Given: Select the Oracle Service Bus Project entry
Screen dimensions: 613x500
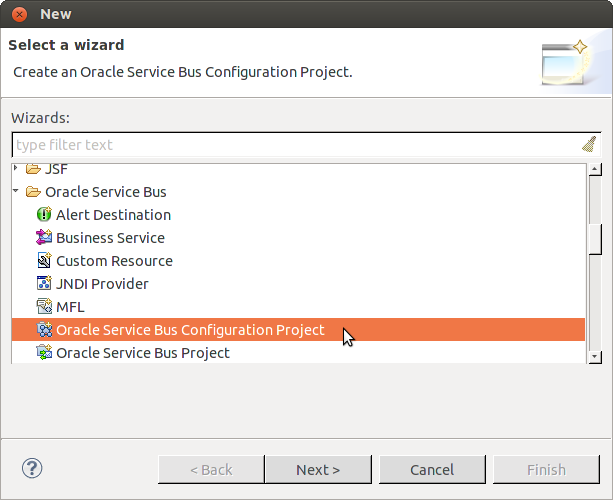Looking at the screenshot, I should pyautogui.click(x=142, y=353).
